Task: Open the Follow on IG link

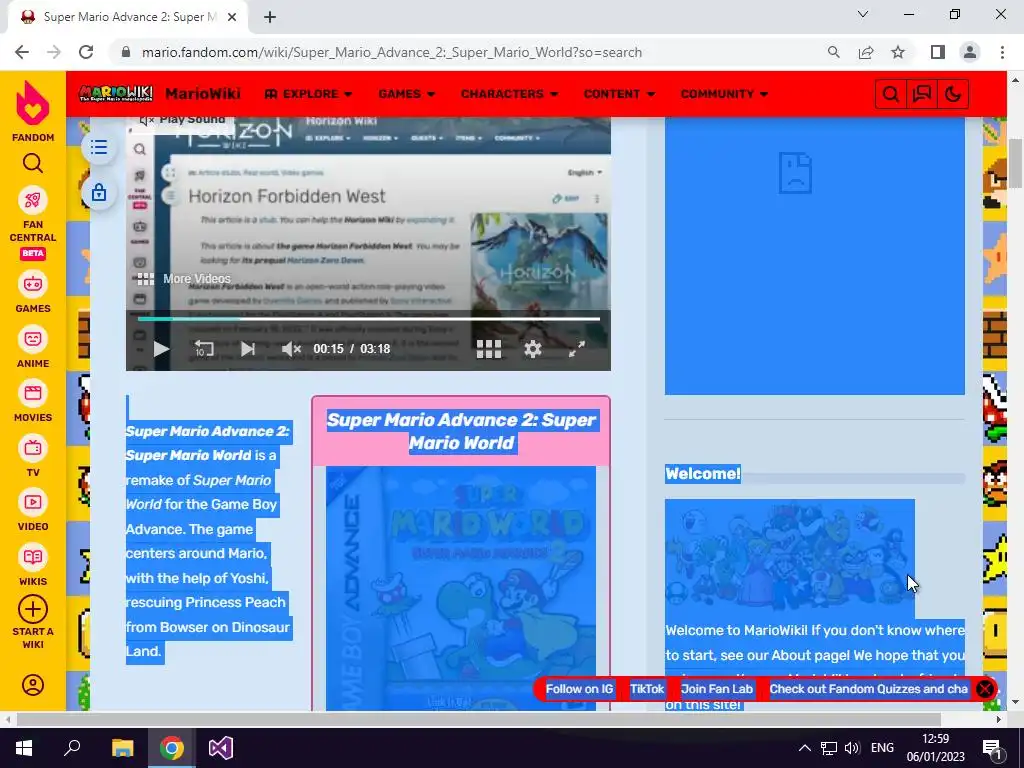Action: pos(579,689)
